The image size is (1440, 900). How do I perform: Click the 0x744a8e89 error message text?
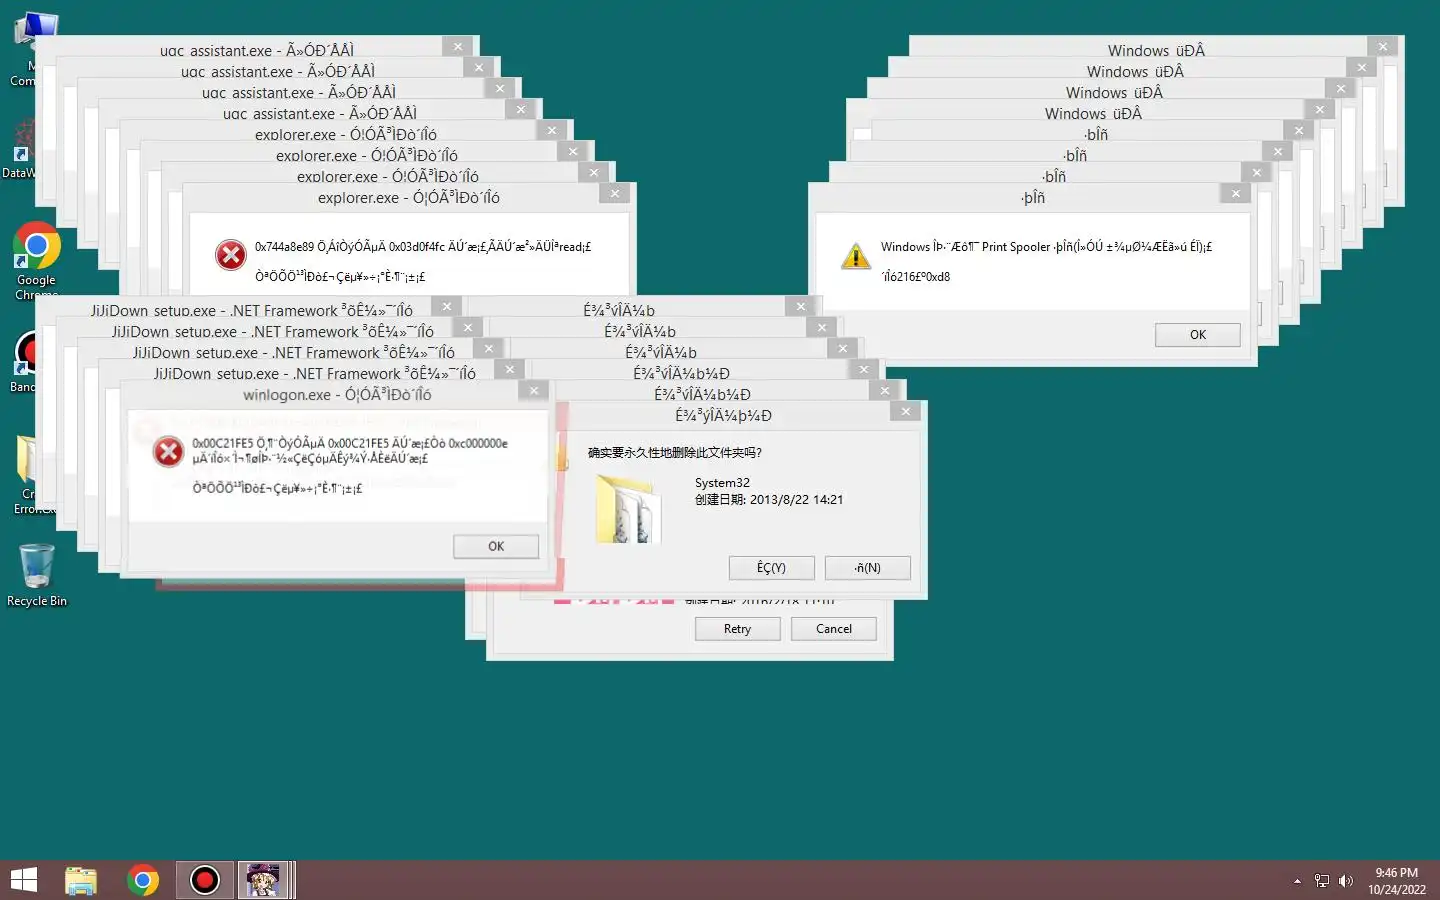[423, 247]
